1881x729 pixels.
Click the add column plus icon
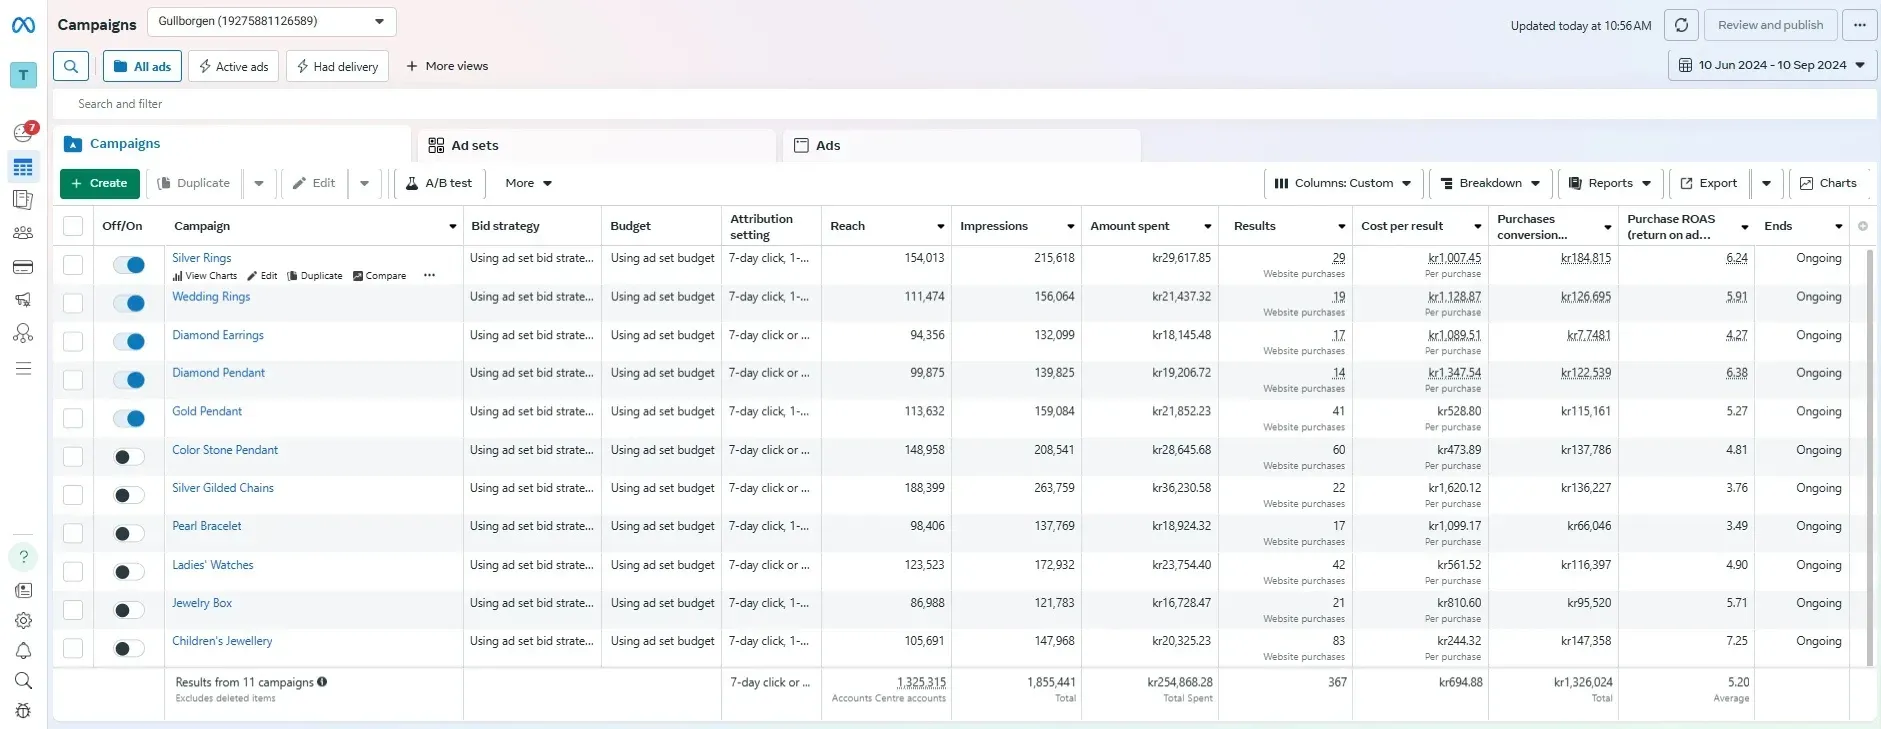1862,226
